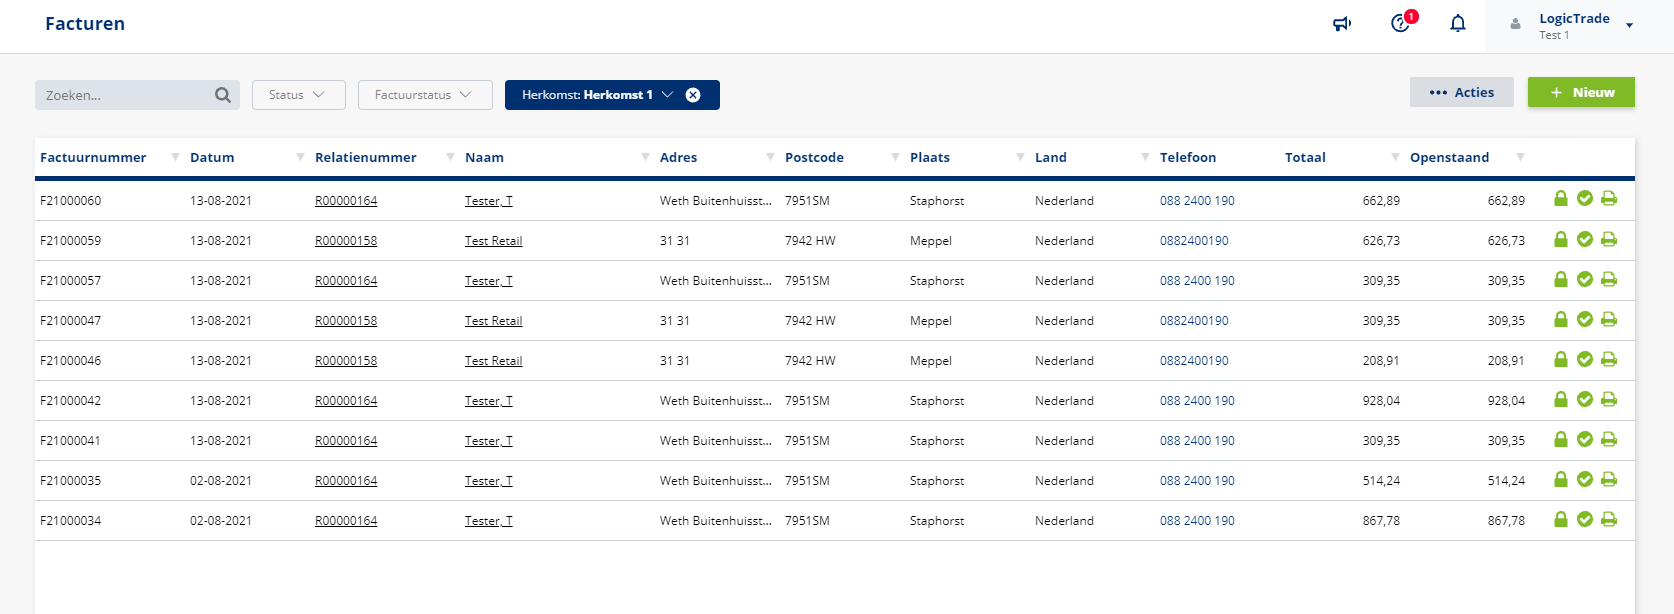
Task: Sort by the Datum column header
Action: pos(212,157)
